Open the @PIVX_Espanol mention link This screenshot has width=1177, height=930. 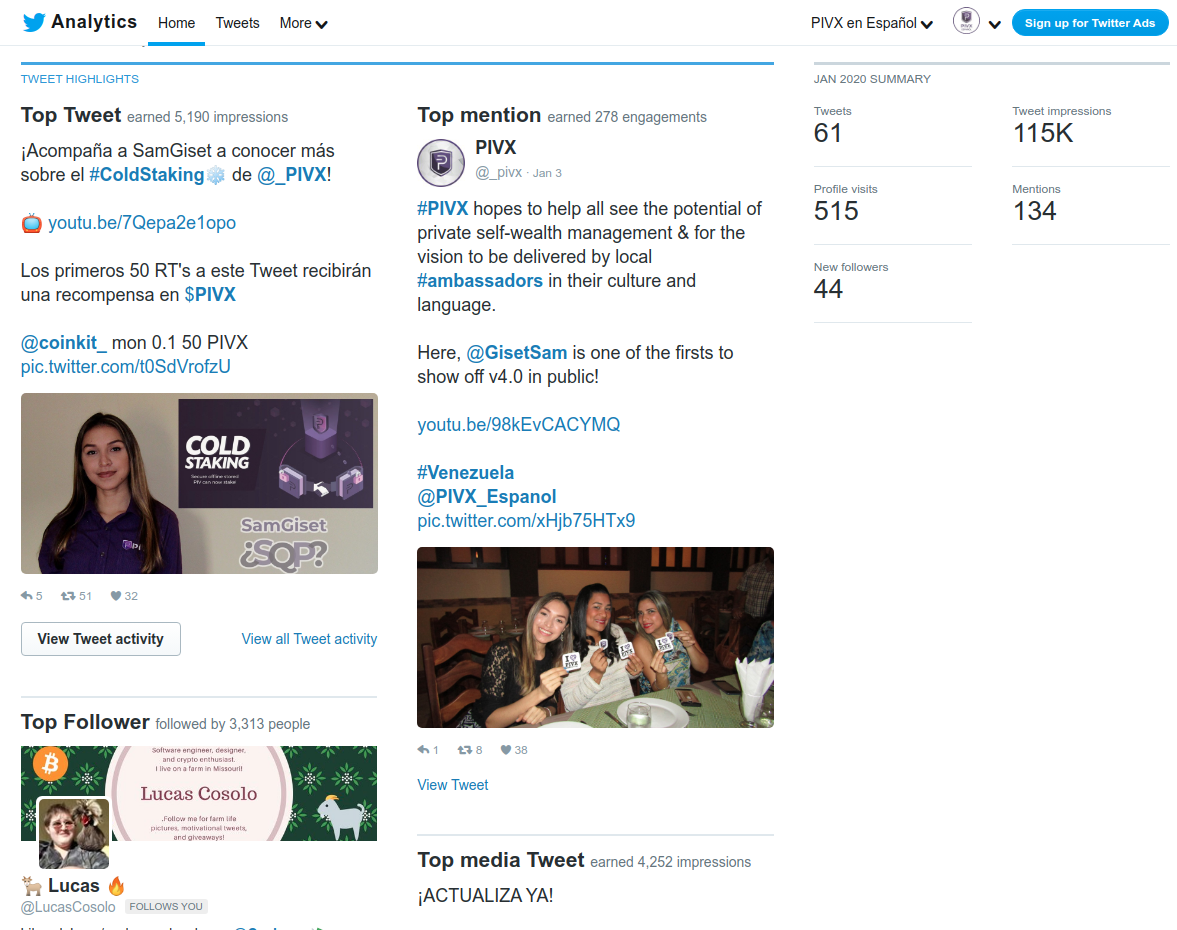[x=486, y=497]
